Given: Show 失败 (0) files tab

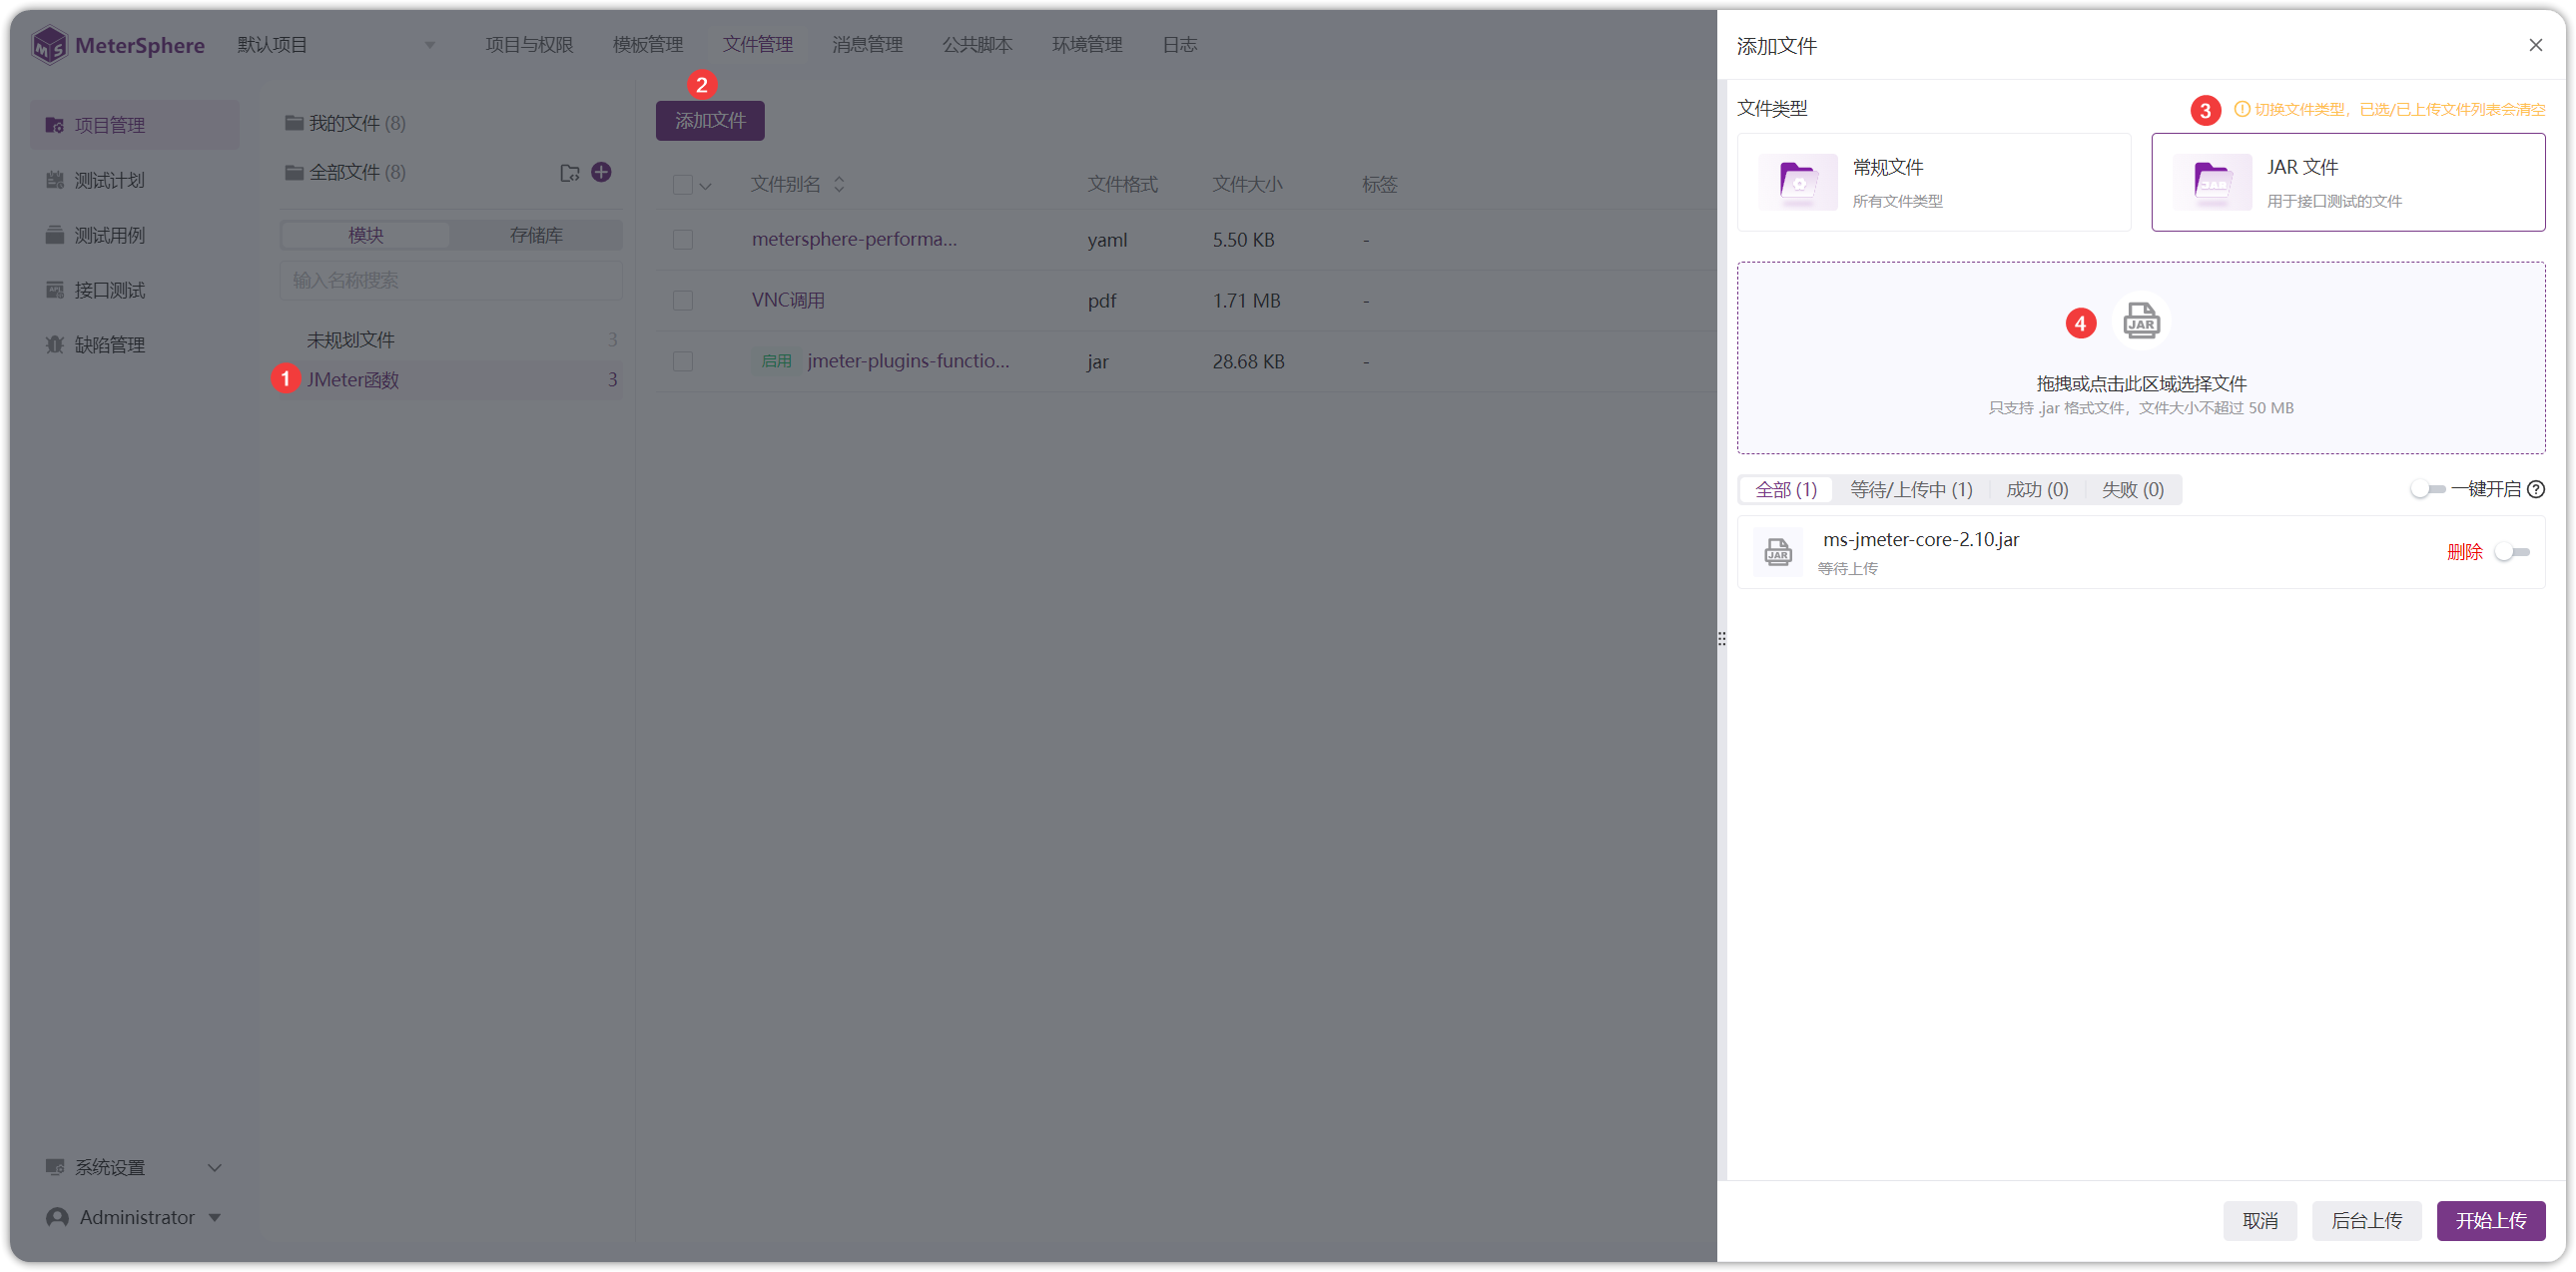Looking at the screenshot, I should [2132, 489].
